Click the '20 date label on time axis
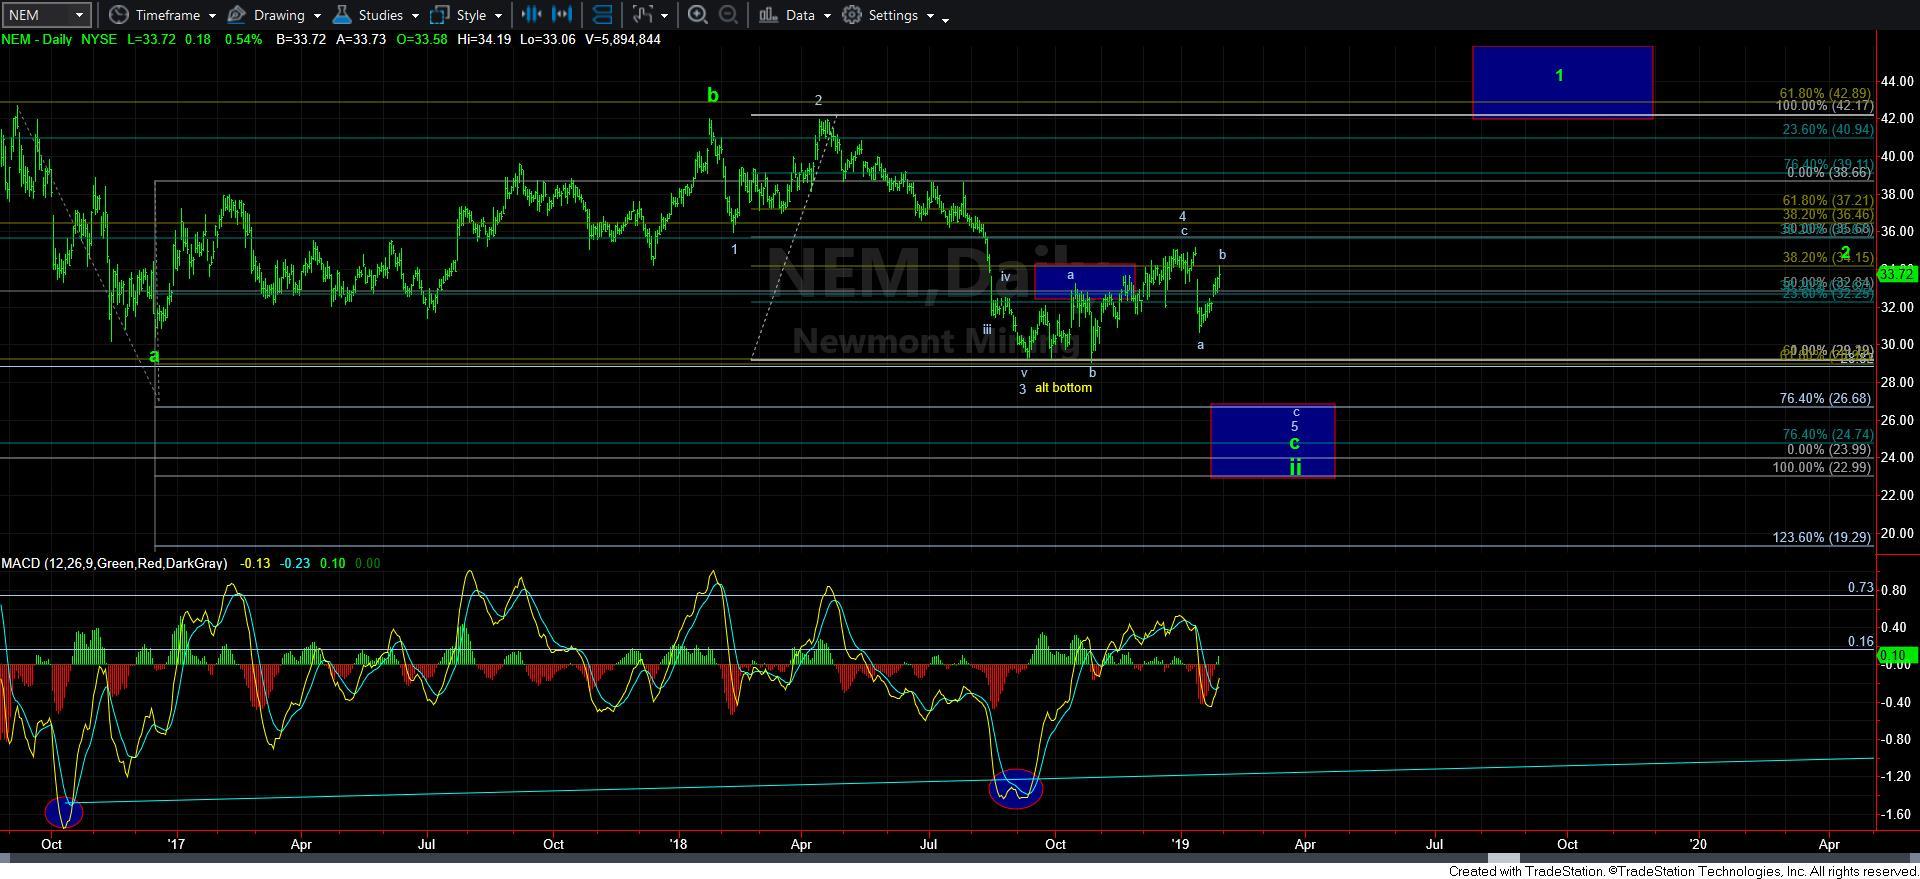Screen dimensions: 1920x879 1698,844
